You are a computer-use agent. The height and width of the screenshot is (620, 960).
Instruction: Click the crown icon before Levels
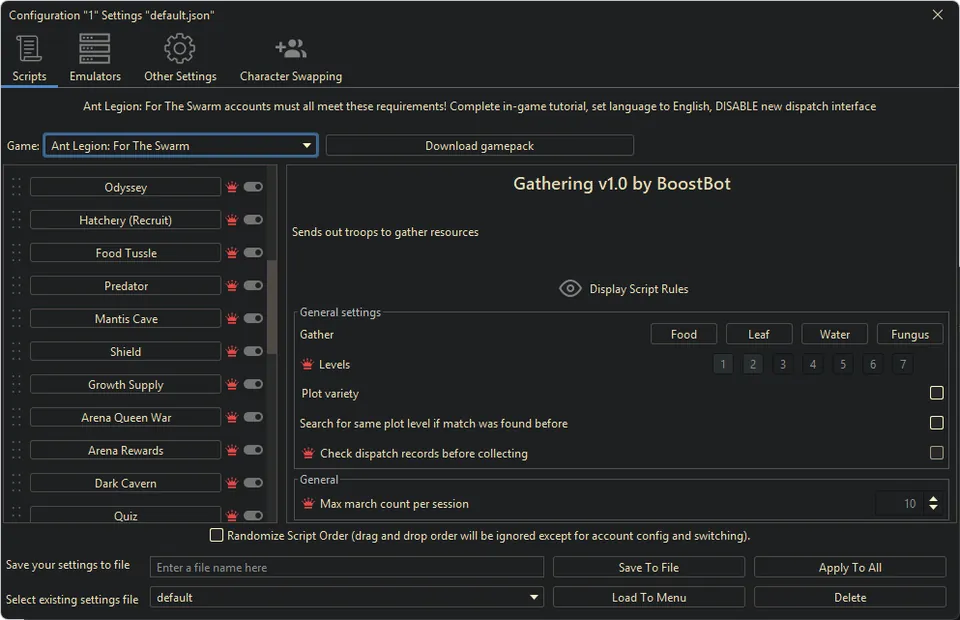click(307, 364)
